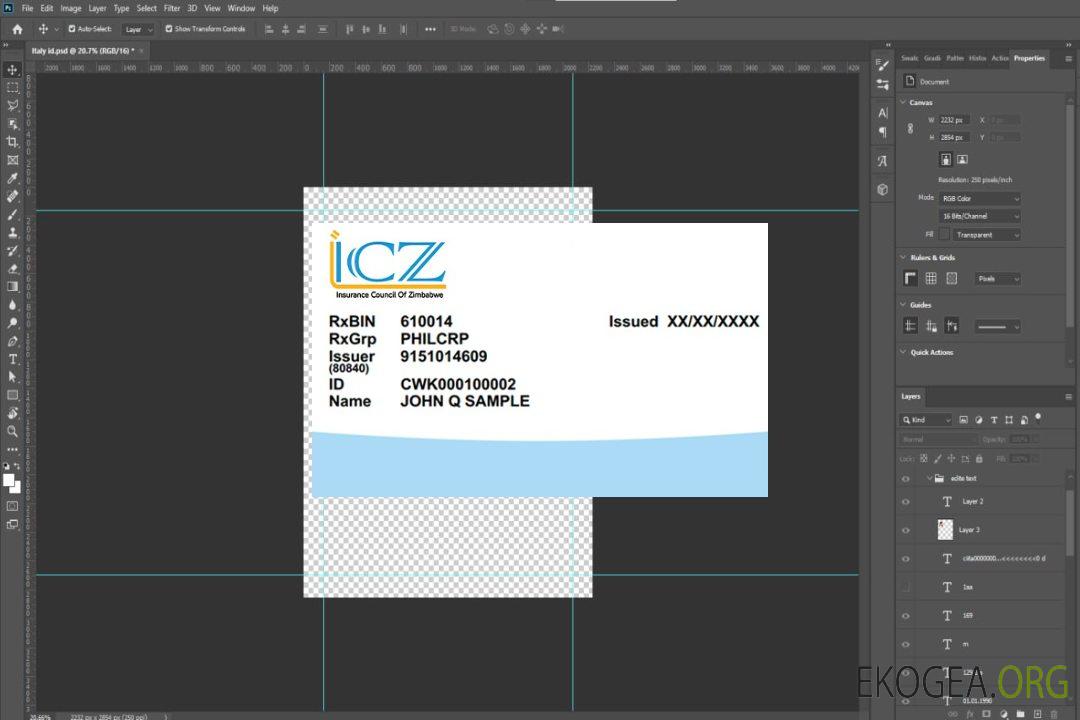
Task: Click the canvas width field
Action: (x=954, y=120)
